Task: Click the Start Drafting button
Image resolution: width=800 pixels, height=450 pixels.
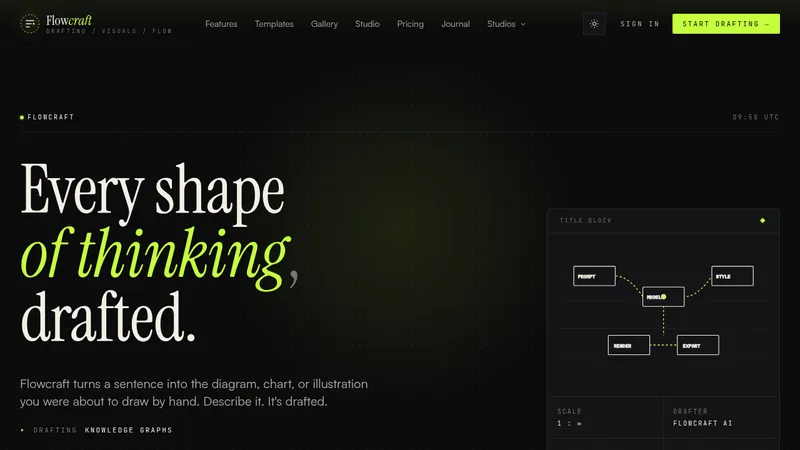Action: pos(726,24)
